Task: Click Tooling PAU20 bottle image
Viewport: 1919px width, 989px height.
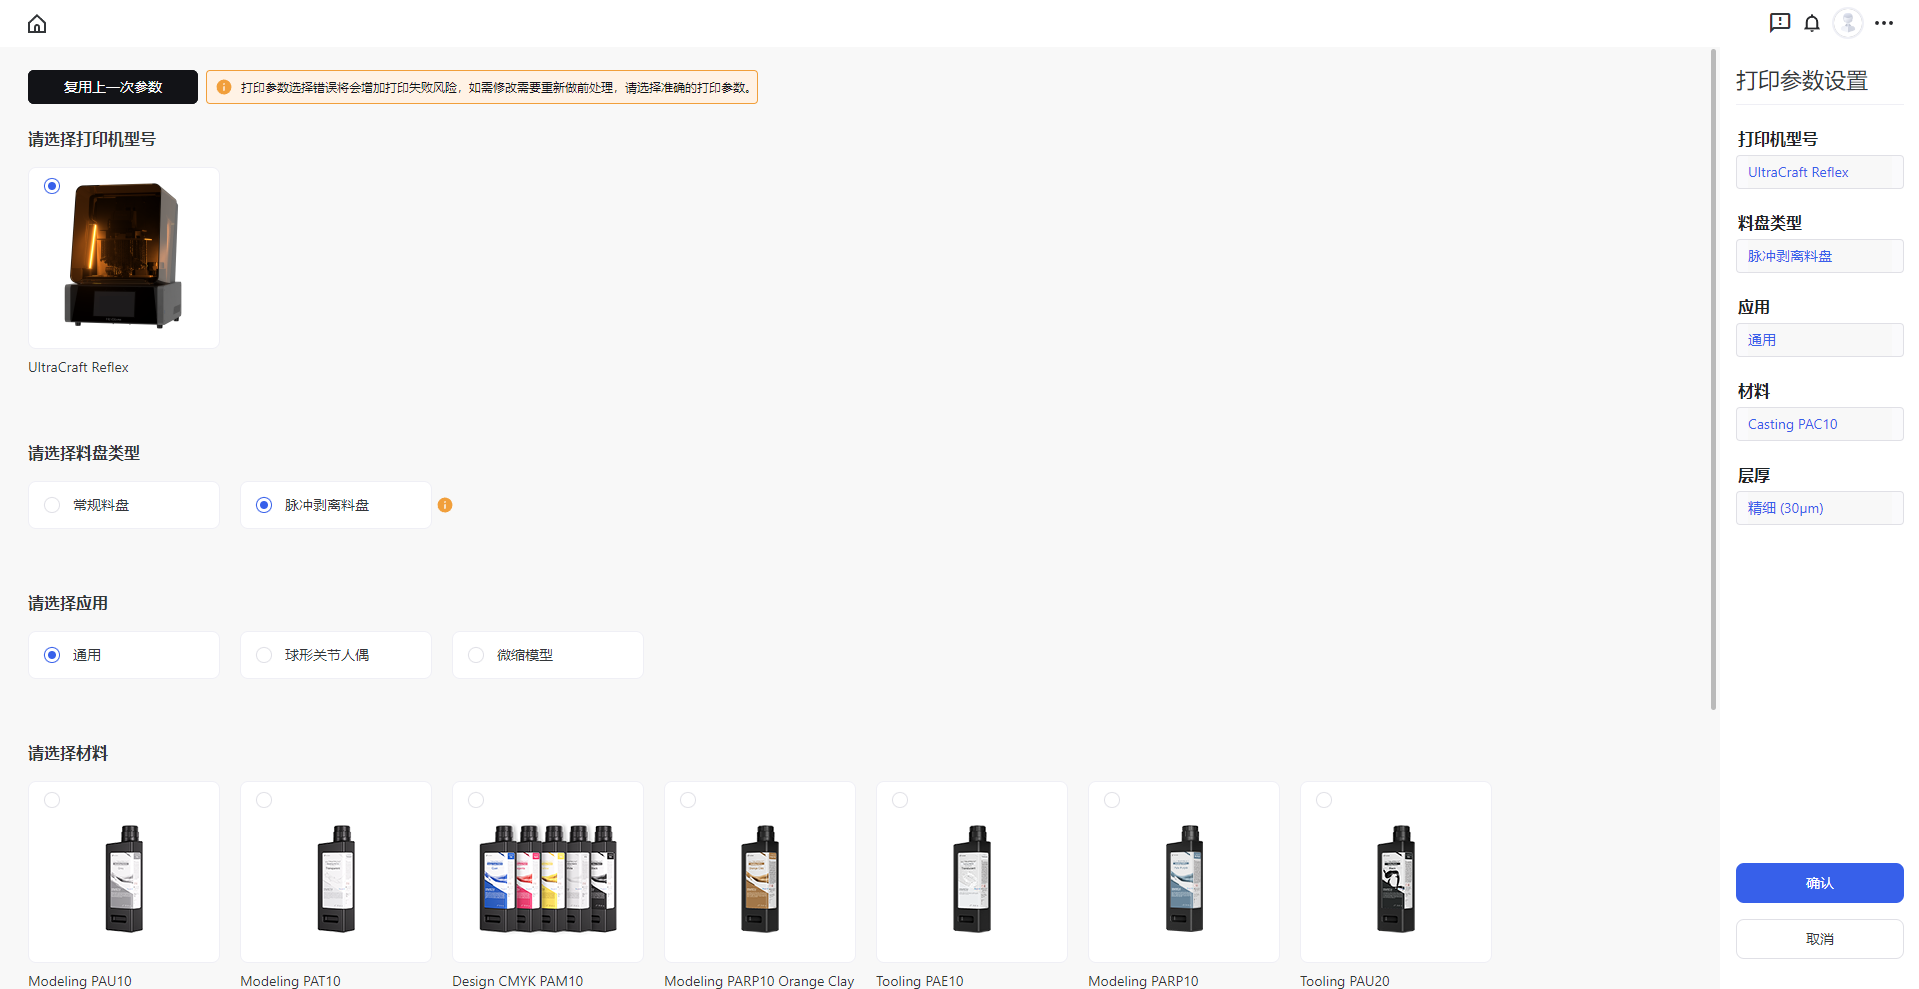Action: 1396,879
